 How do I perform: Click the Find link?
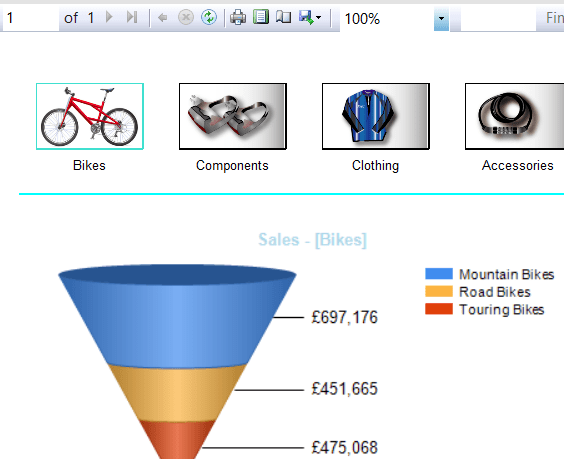pos(554,18)
